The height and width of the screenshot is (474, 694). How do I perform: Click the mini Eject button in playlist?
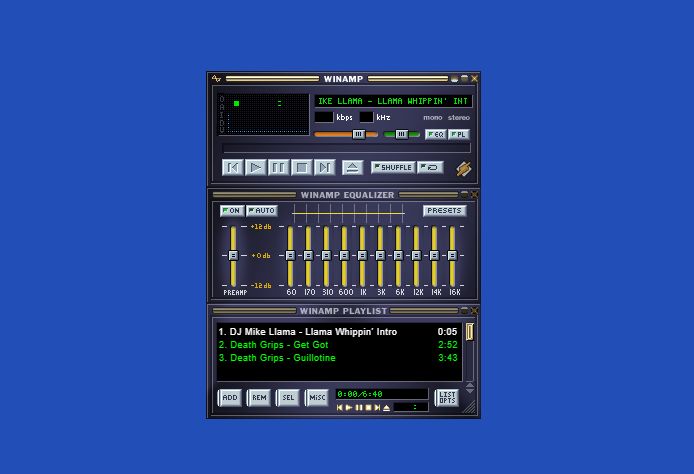[x=386, y=408]
